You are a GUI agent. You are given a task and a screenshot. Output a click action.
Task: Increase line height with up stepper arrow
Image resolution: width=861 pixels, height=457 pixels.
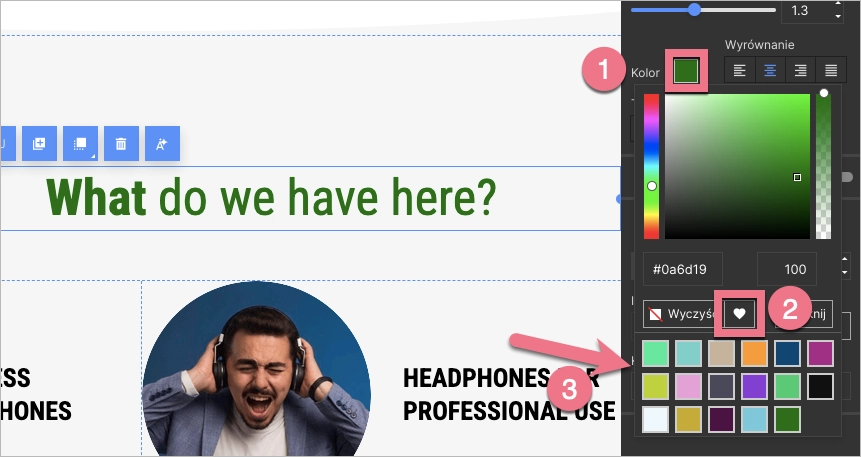click(x=838, y=5)
